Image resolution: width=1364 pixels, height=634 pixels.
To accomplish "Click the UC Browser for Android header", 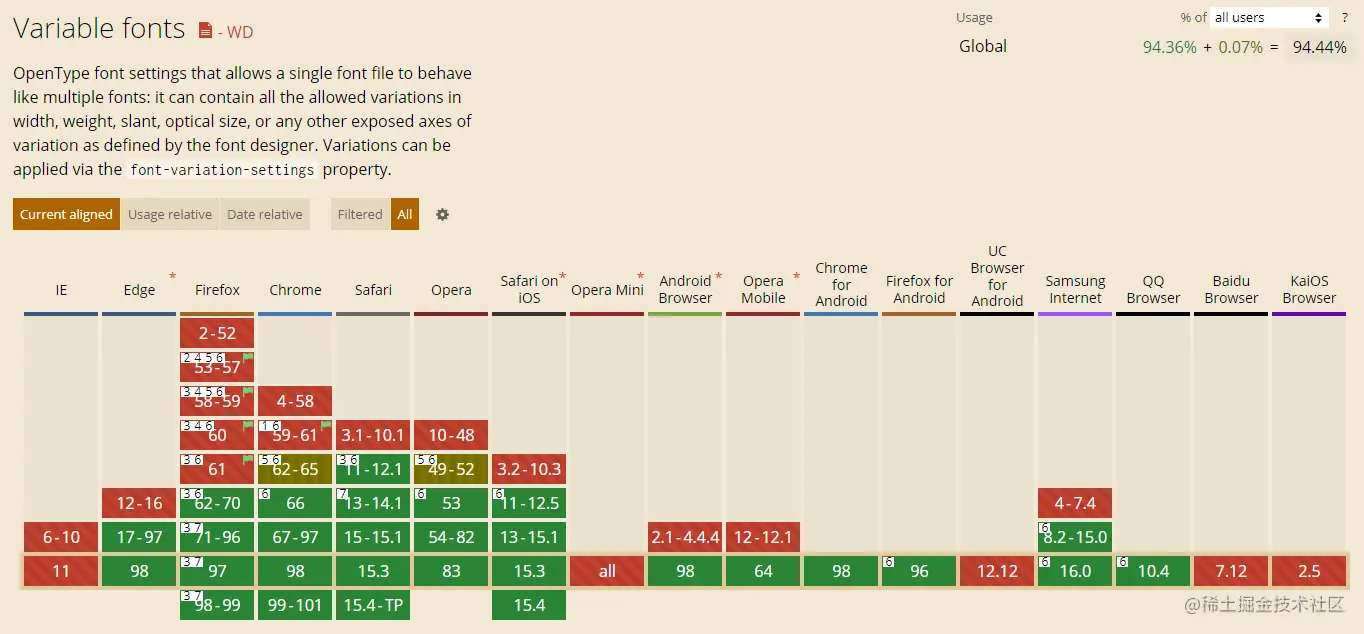I will coord(997,276).
